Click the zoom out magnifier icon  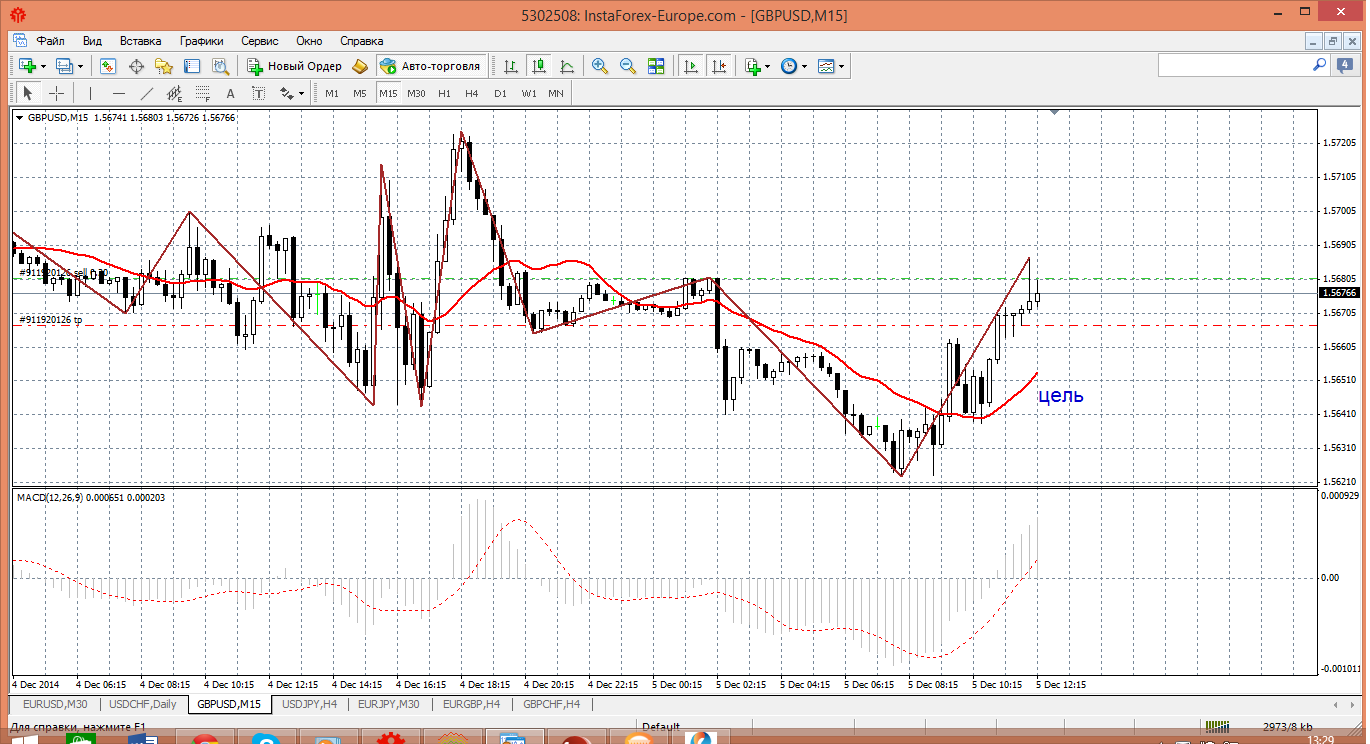pos(628,66)
